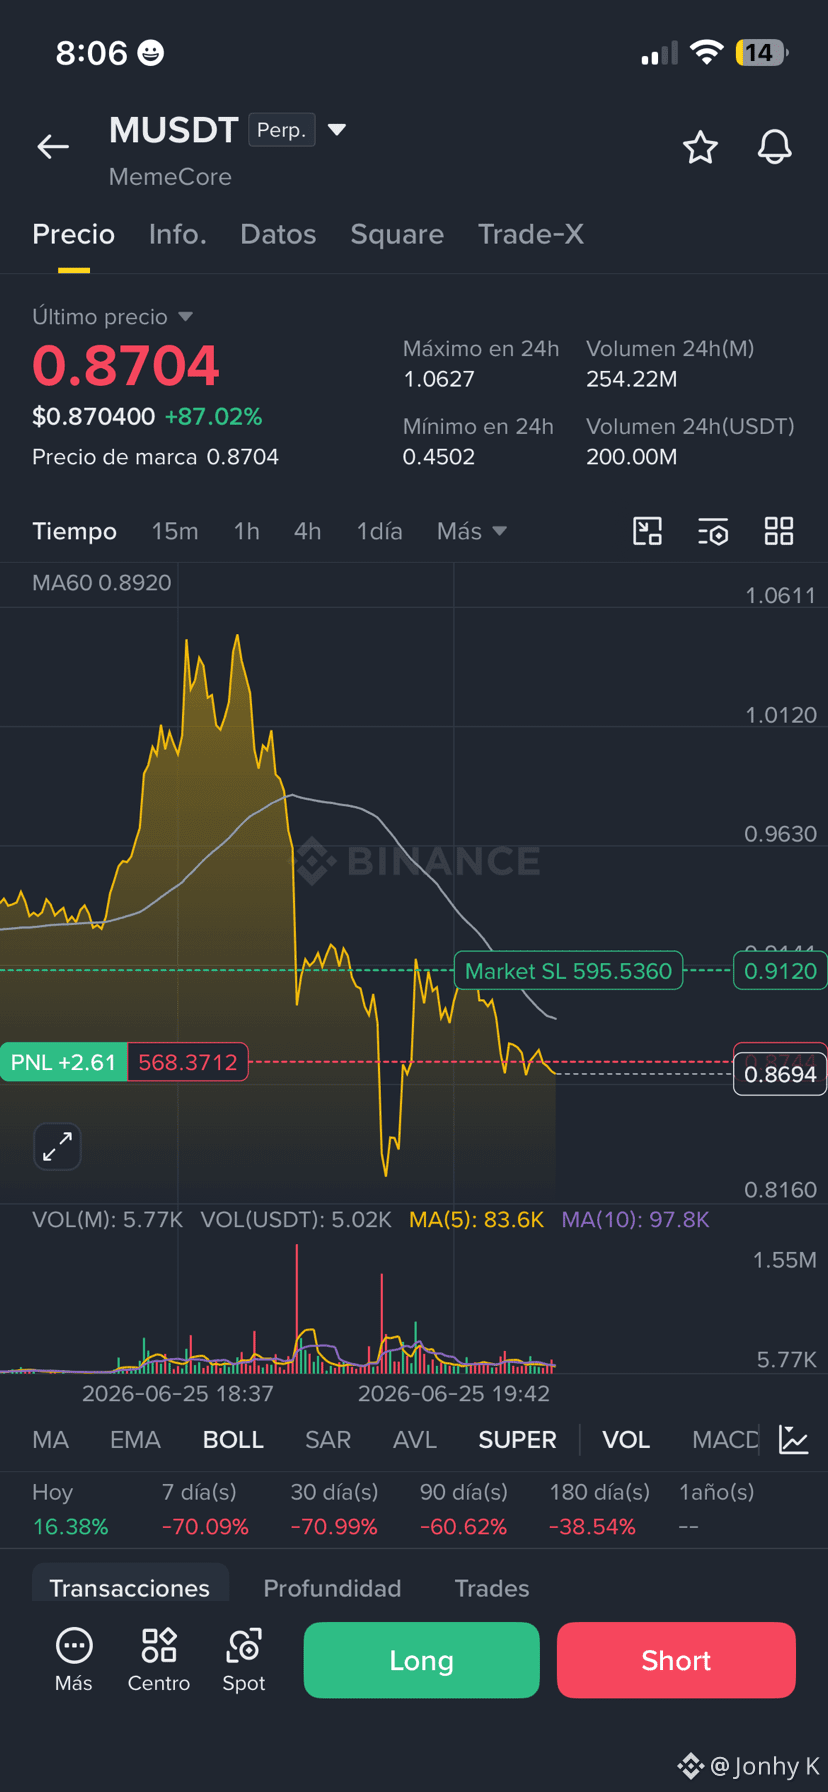Select the 1día timeframe
Image resolution: width=828 pixels, height=1792 pixels.
(x=380, y=531)
